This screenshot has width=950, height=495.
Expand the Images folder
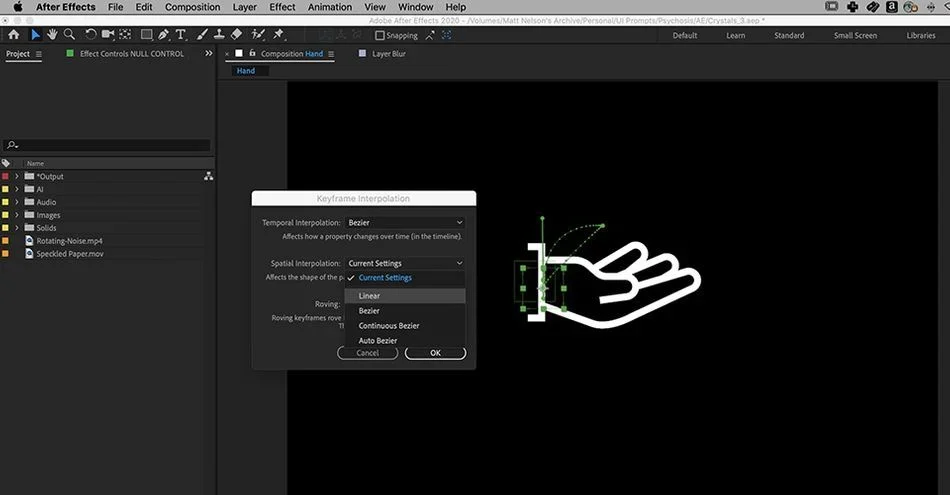(x=17, y=215)
